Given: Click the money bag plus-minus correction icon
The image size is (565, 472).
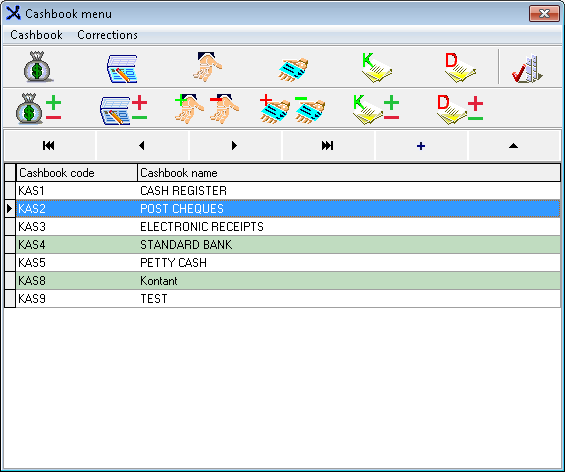Looking at the screenshot, I should click(x=38, y=108).
